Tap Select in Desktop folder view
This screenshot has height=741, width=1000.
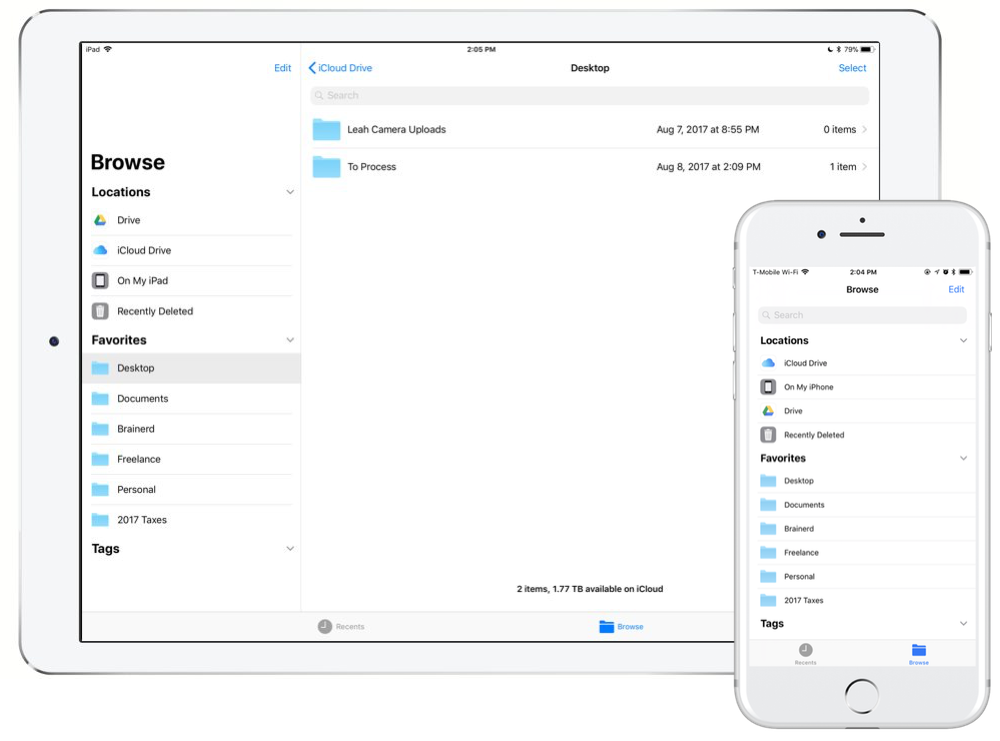(852, 68)
